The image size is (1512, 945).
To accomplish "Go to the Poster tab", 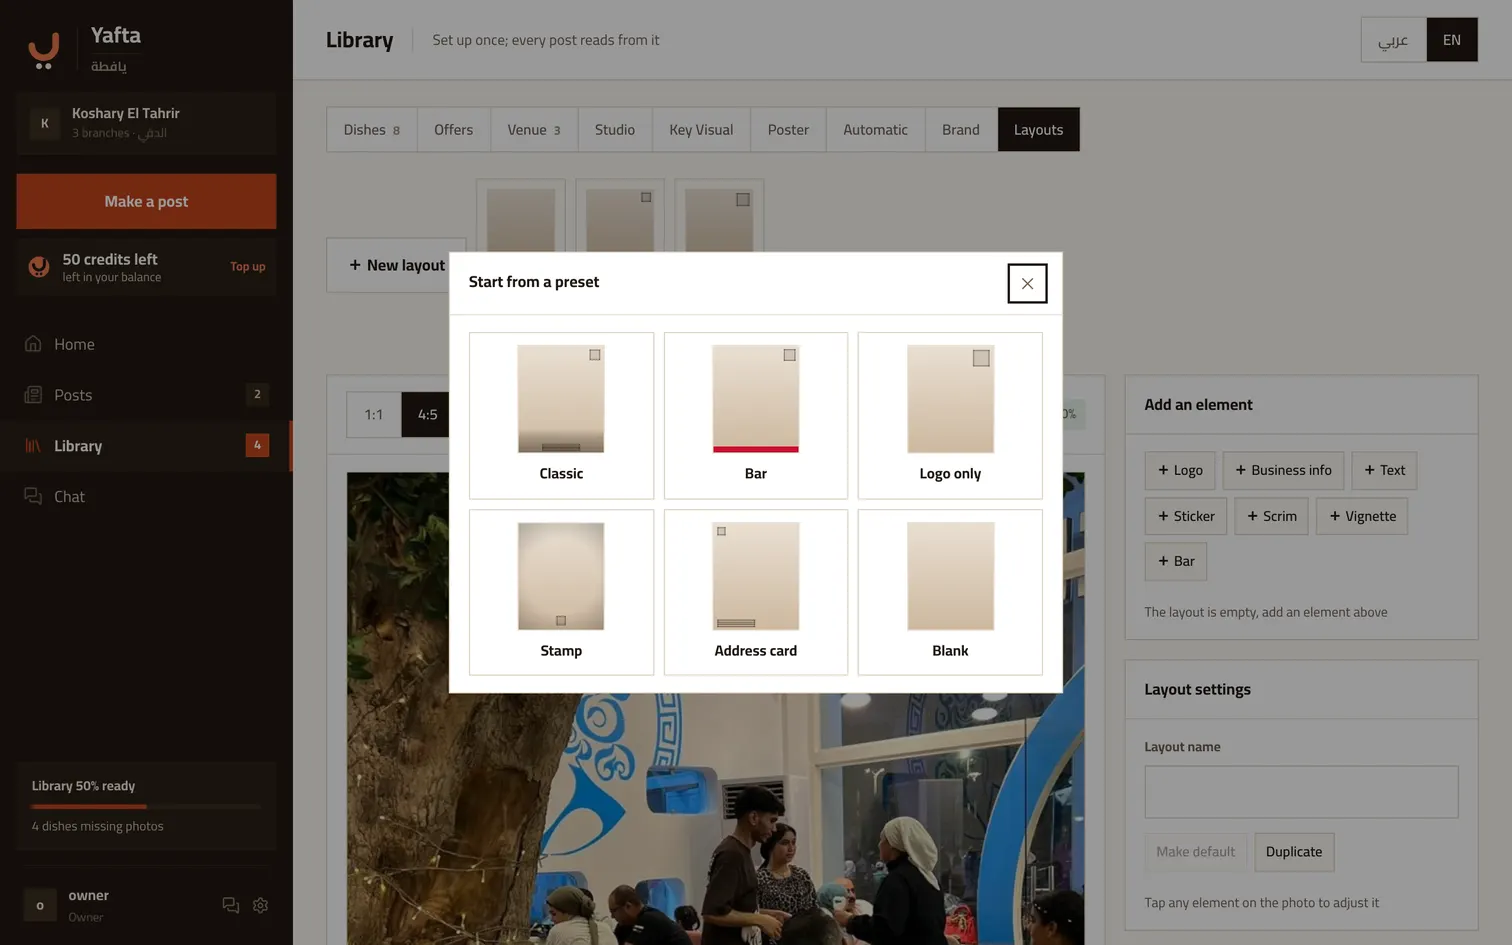I will (x=788, y=130).
